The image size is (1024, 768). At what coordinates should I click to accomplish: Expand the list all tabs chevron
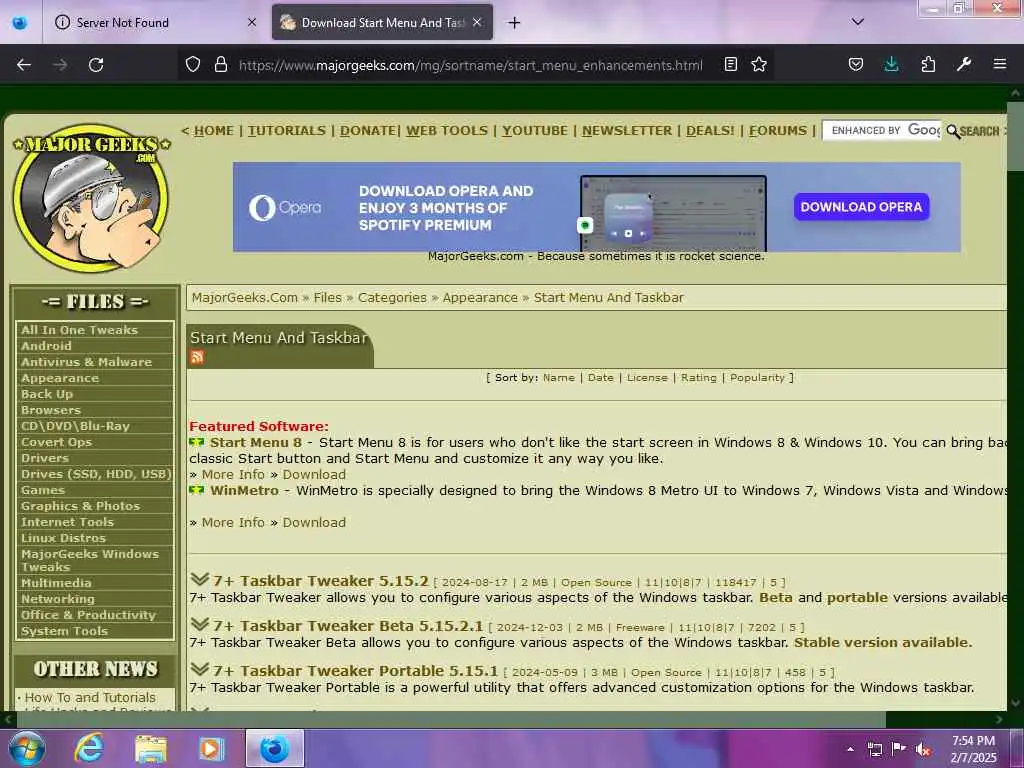858,22
